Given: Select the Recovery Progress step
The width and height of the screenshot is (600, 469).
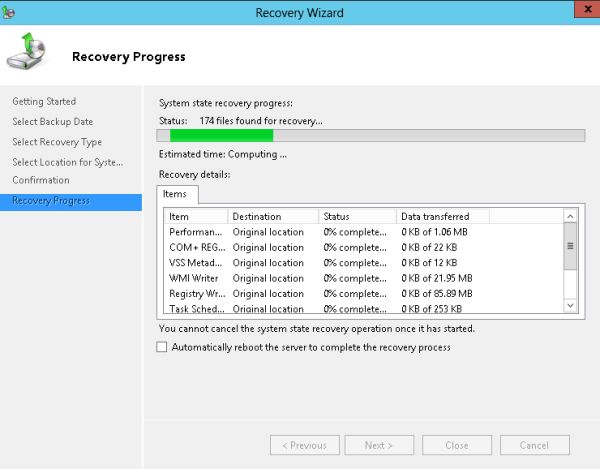Looking at the screenshot, I should 71,202.
